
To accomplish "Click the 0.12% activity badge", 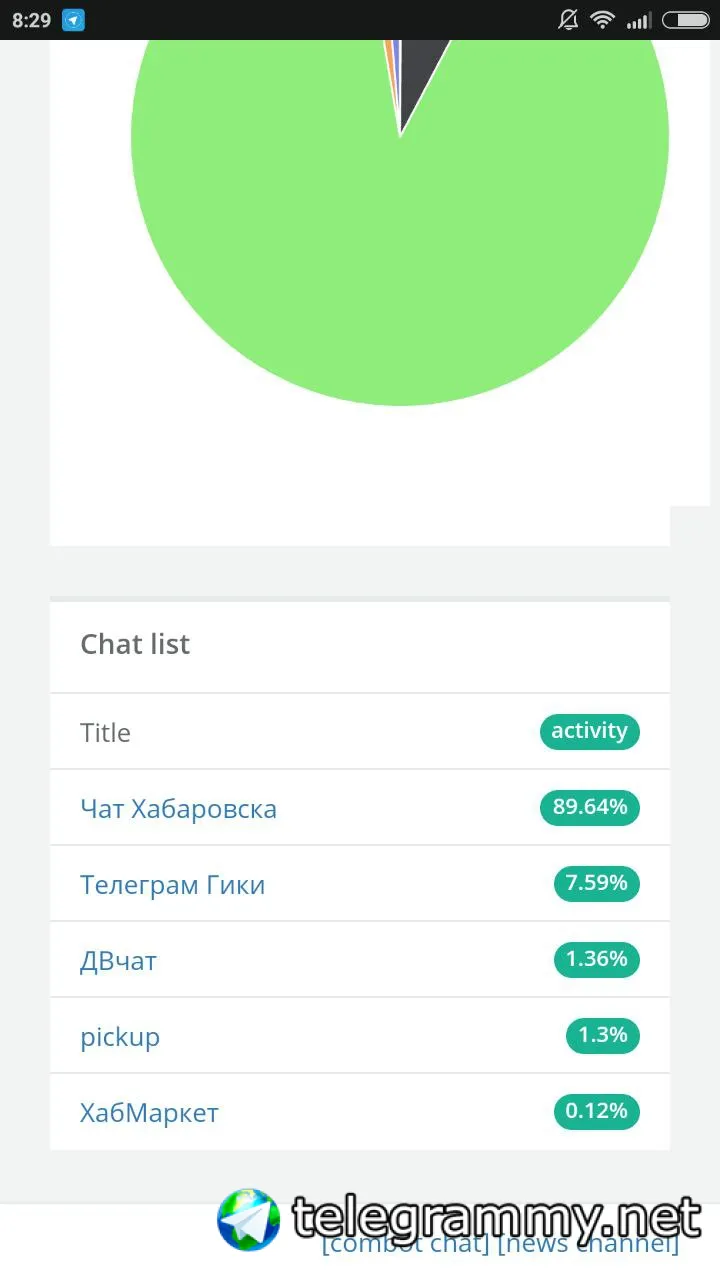I will (596, 1111).
